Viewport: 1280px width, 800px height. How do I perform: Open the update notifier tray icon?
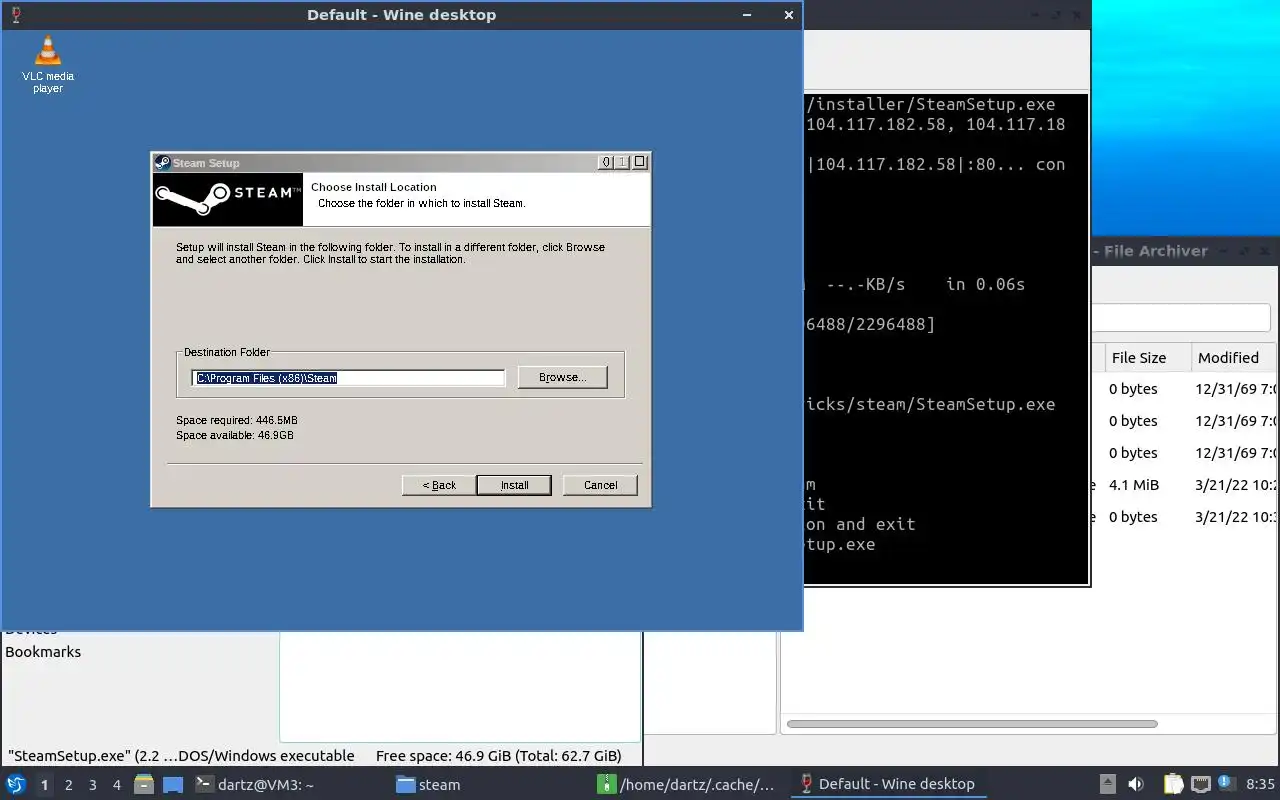pos(1225,784)
